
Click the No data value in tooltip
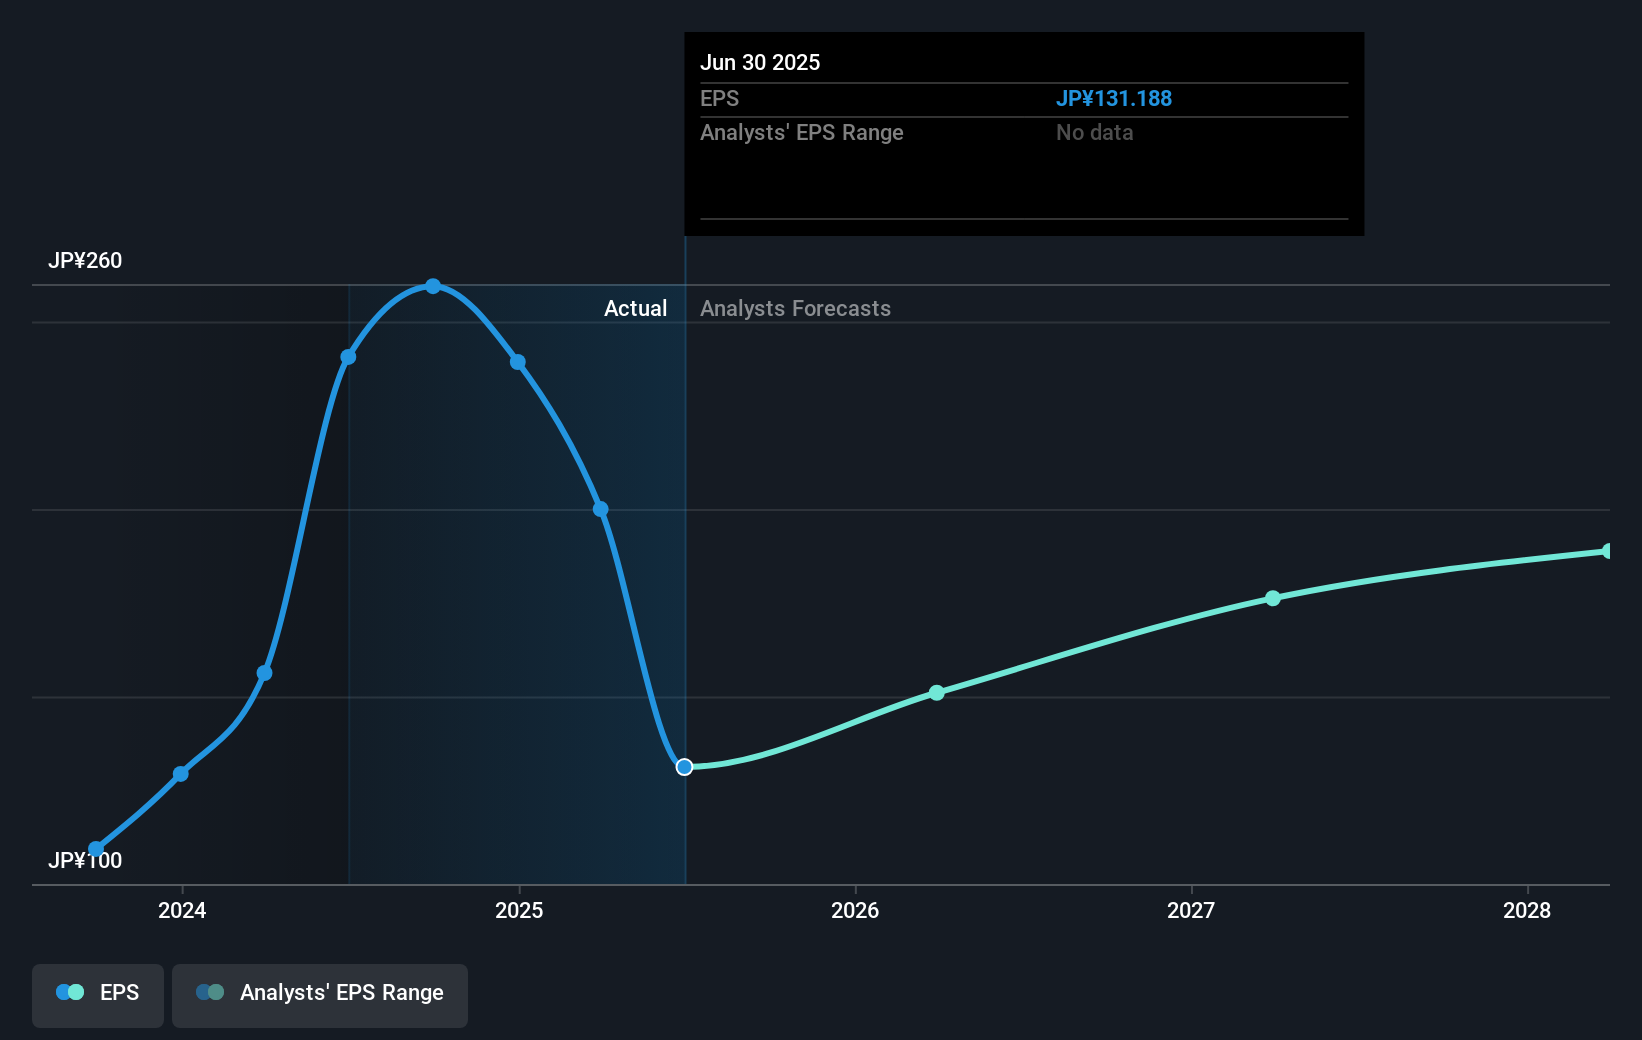(x=1095, y=132)
